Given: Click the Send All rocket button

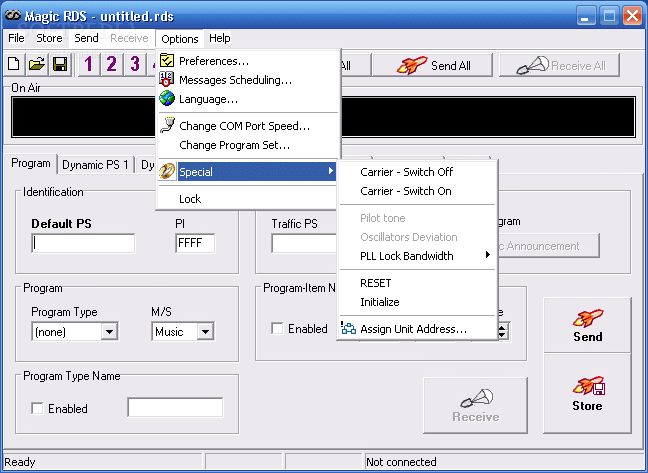Looking at the screenshot, I should [432, 65].
